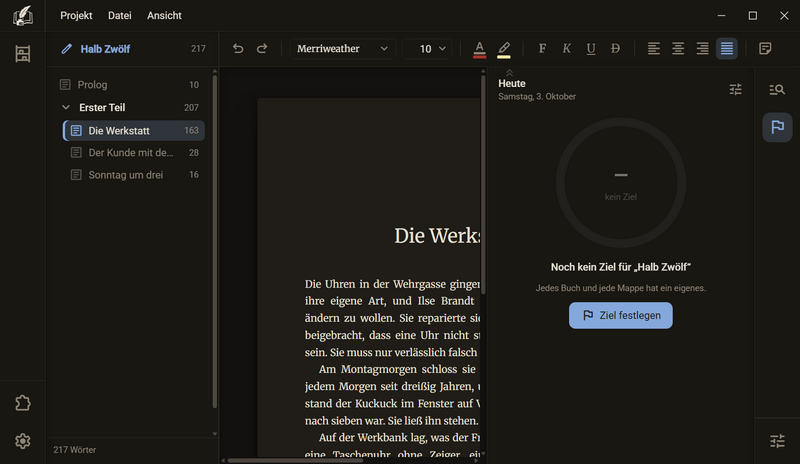This screenshot has height=464, width=800.
Task: Open the Projekt menu
Action: point(76,15)
